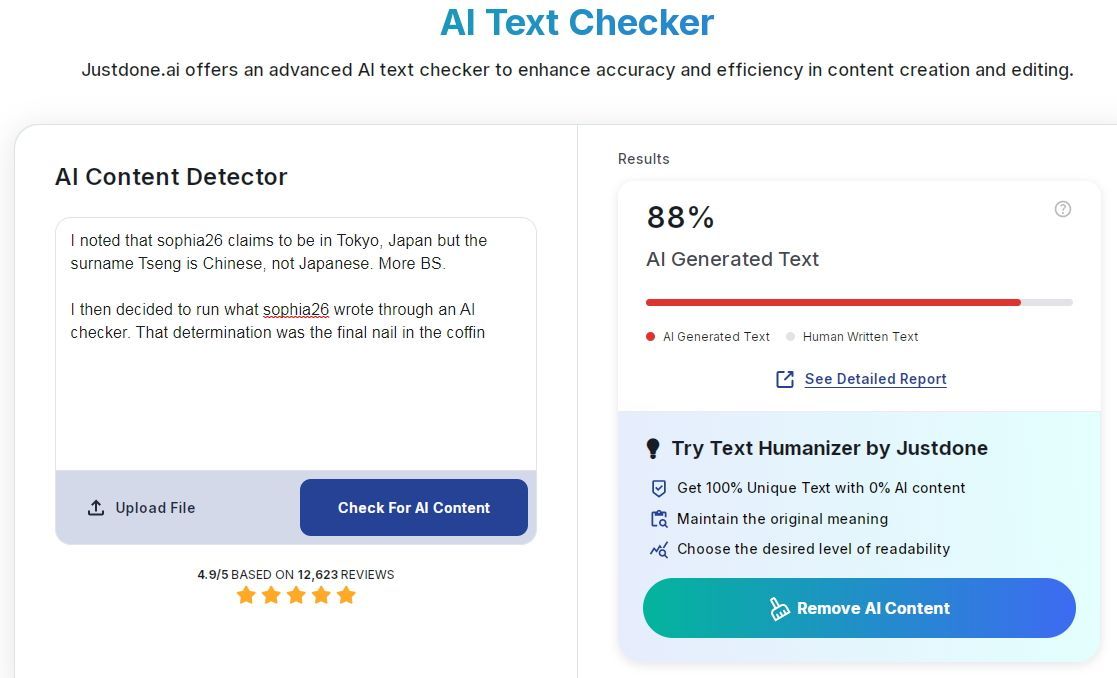Click the Upload File label
The width and height of the screenshot is (1117, 678).
pos(155,508)
